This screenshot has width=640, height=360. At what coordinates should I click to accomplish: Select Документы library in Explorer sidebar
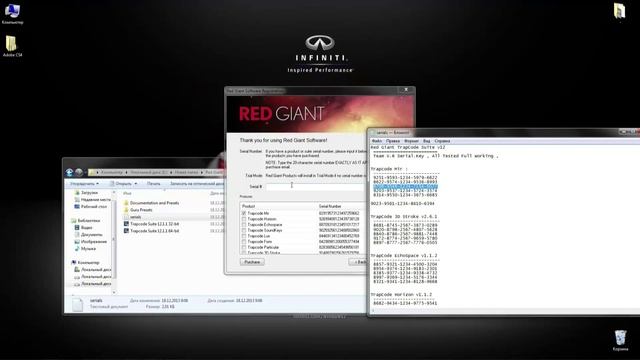[x=89, y=235]
